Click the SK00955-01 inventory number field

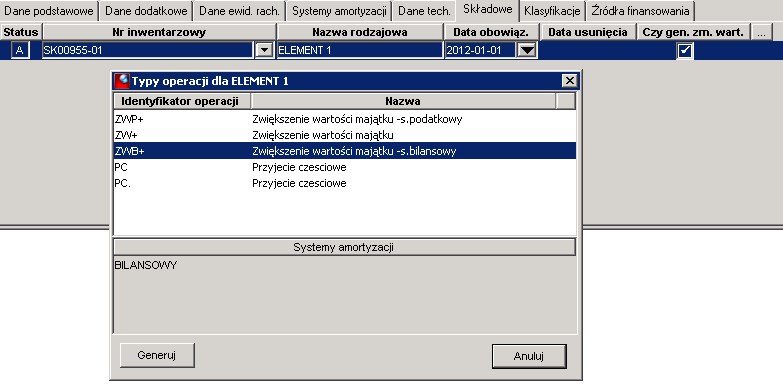(x=148, y=50)
